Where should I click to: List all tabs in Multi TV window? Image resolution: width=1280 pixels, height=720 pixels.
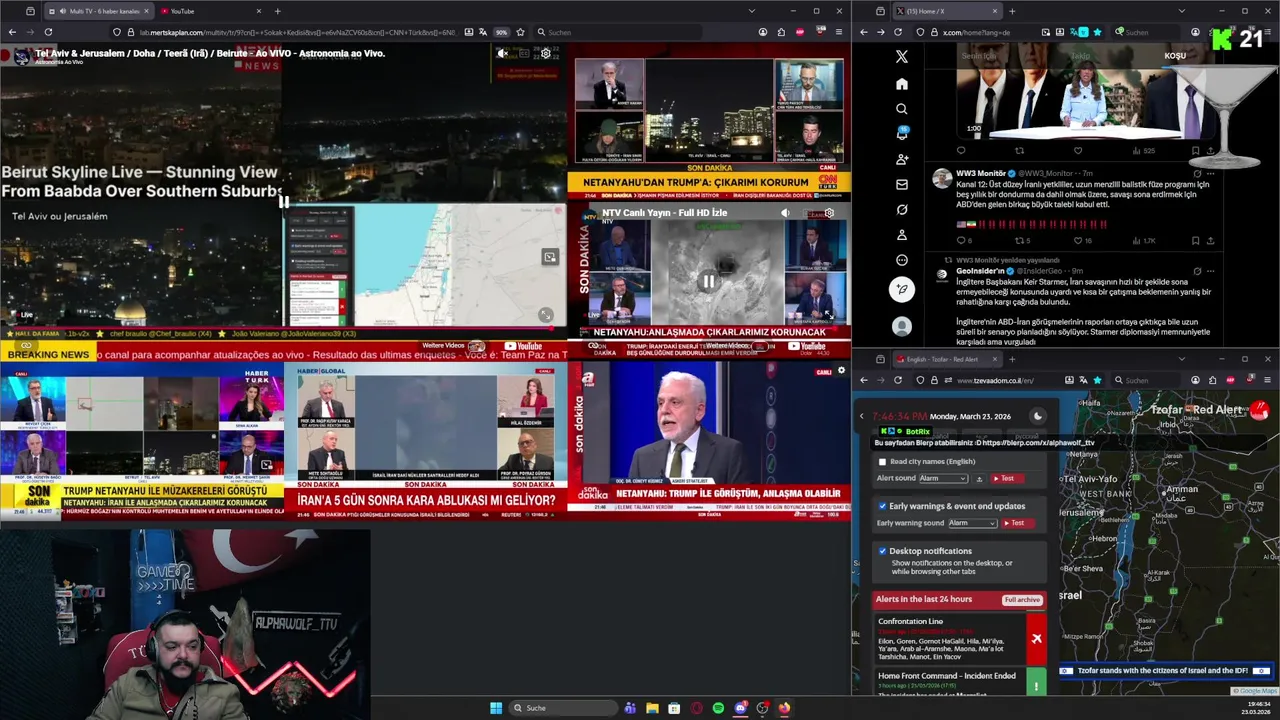[x=751, y=11]
